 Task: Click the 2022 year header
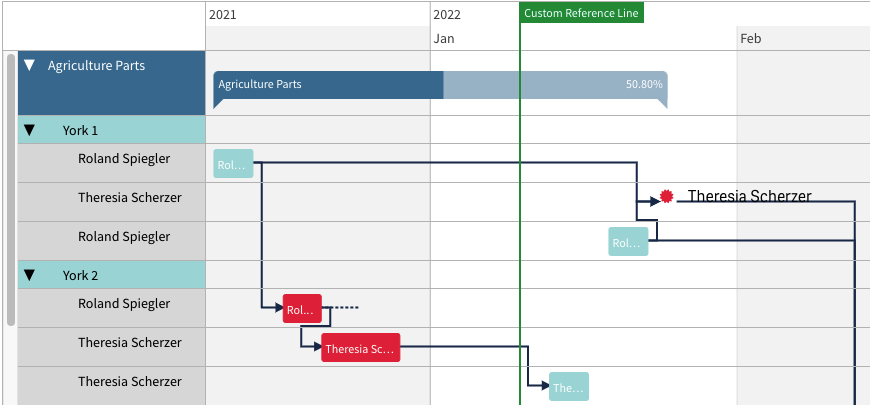point(447,14)
